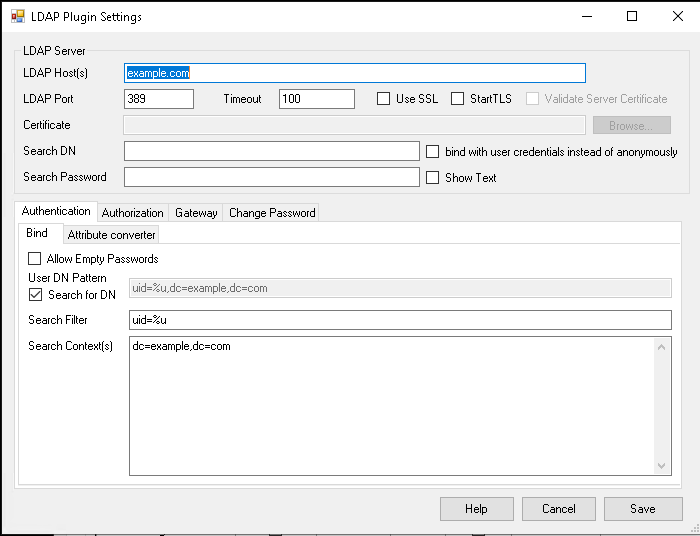Enable the Use SSL checkbox
This screenshot has height=536, width=700.
point(384,99)
